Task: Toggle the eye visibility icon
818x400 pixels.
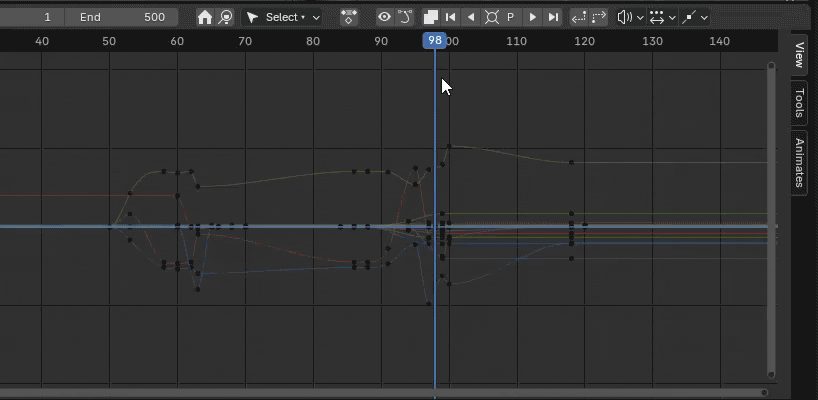Action: (x=384, y=17)
